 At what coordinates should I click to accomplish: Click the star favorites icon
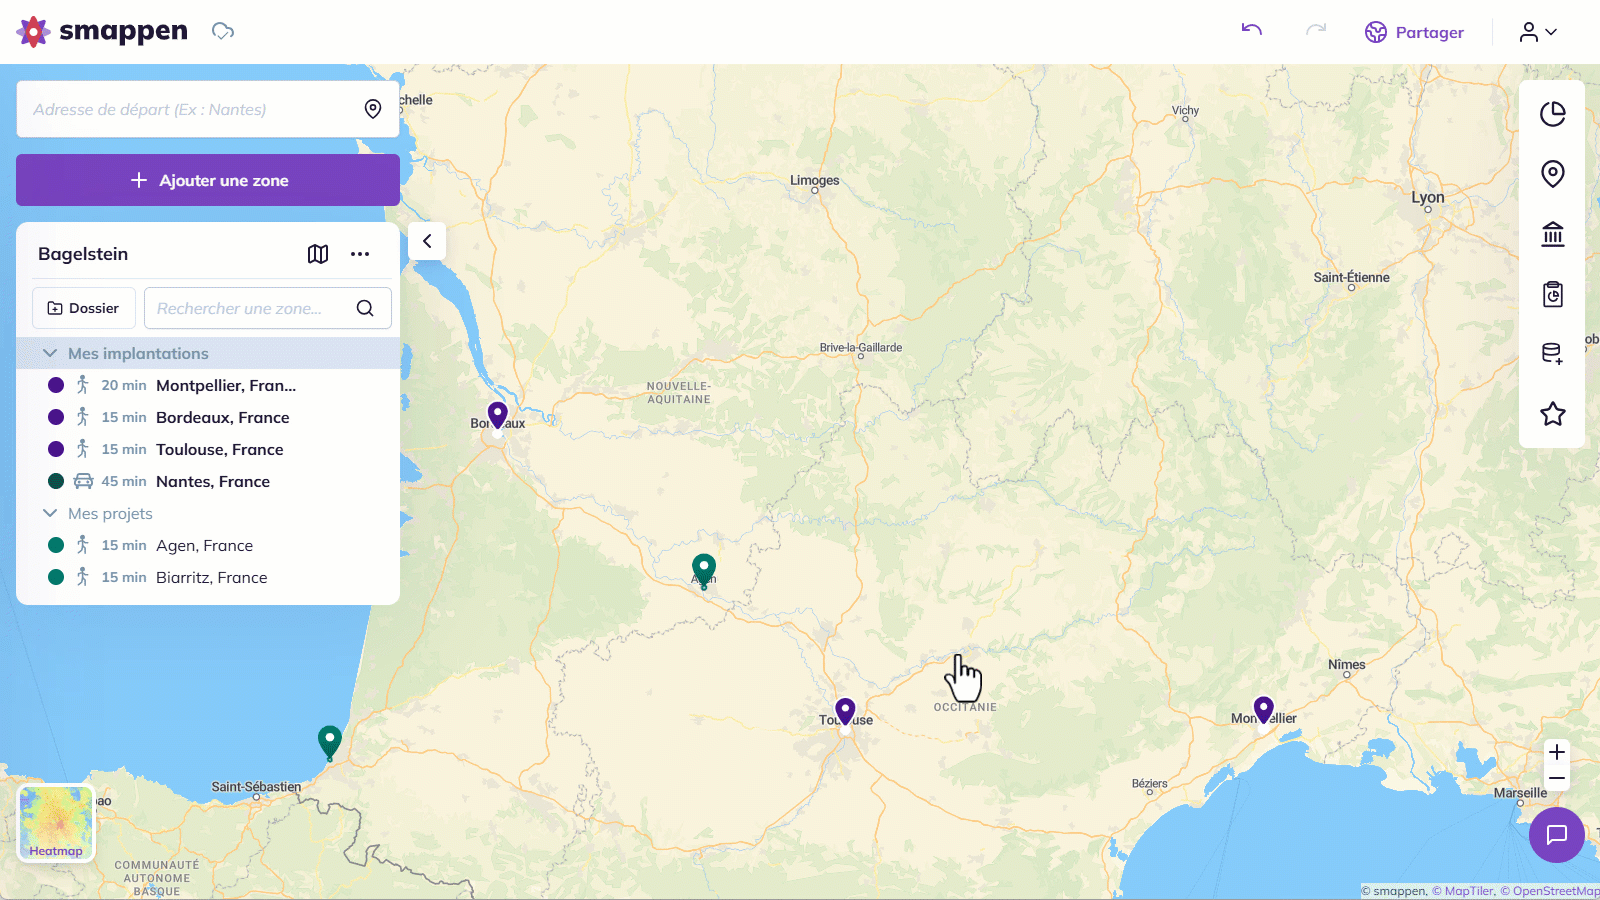point(1552,414)
